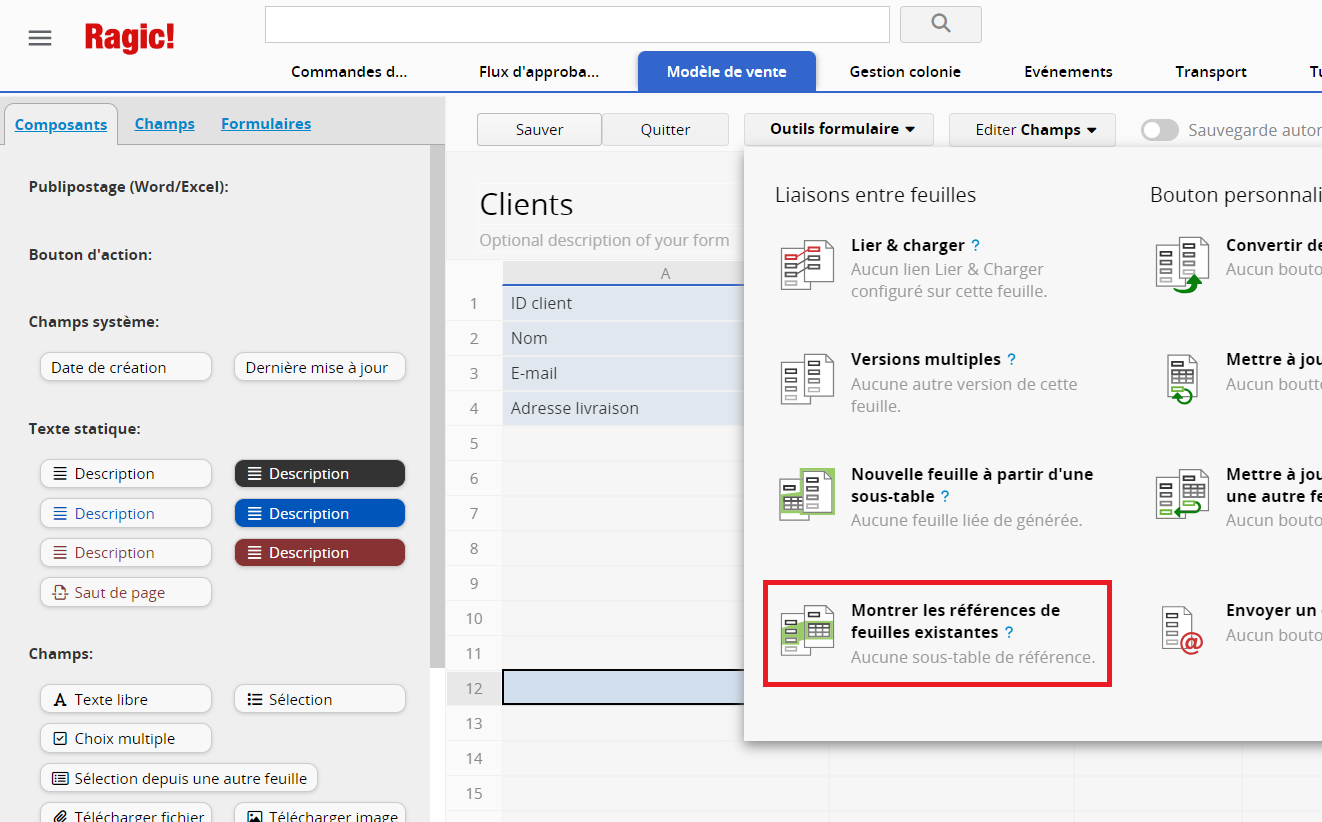Switch to the Champs tab

(164, 124)
